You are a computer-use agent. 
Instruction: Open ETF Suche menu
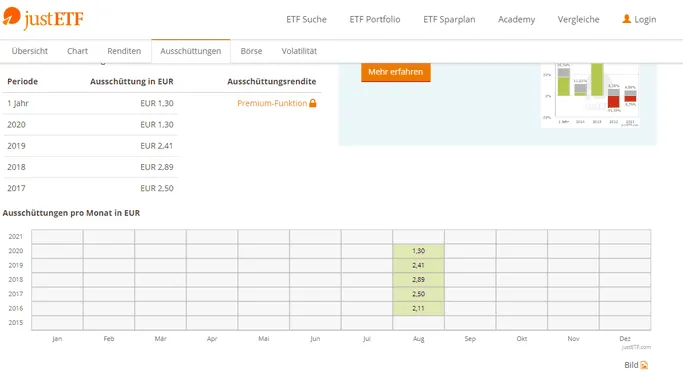306,19
